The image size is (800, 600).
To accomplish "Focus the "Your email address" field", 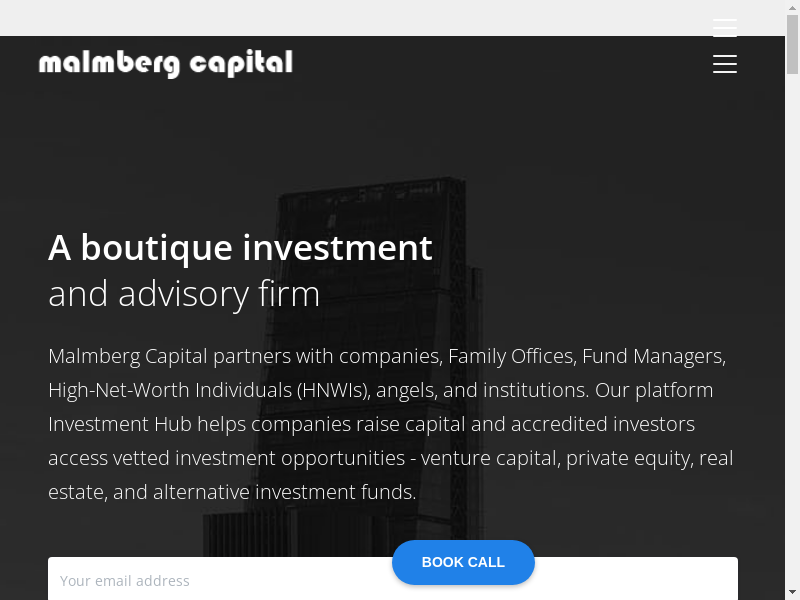I will [x=220, y=581].
